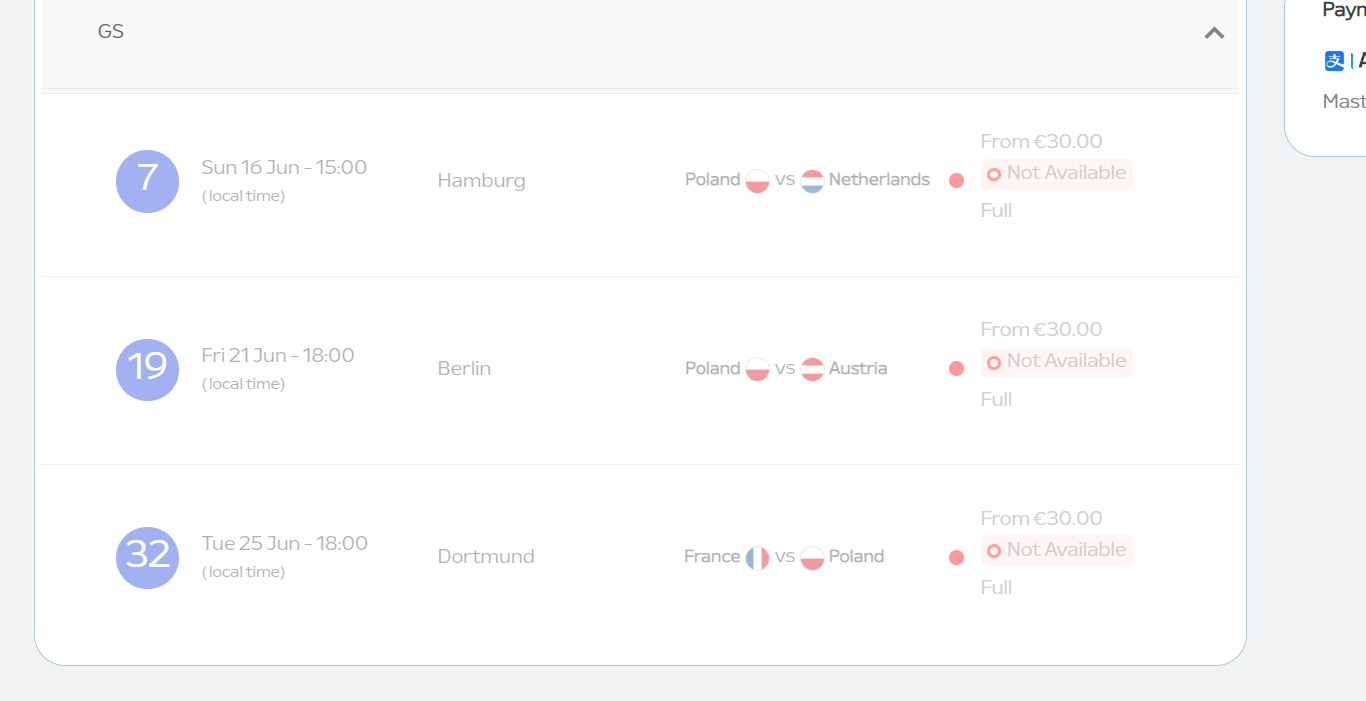
Task: Click Poland flag in Berlin match
Action: coord(757,369)
